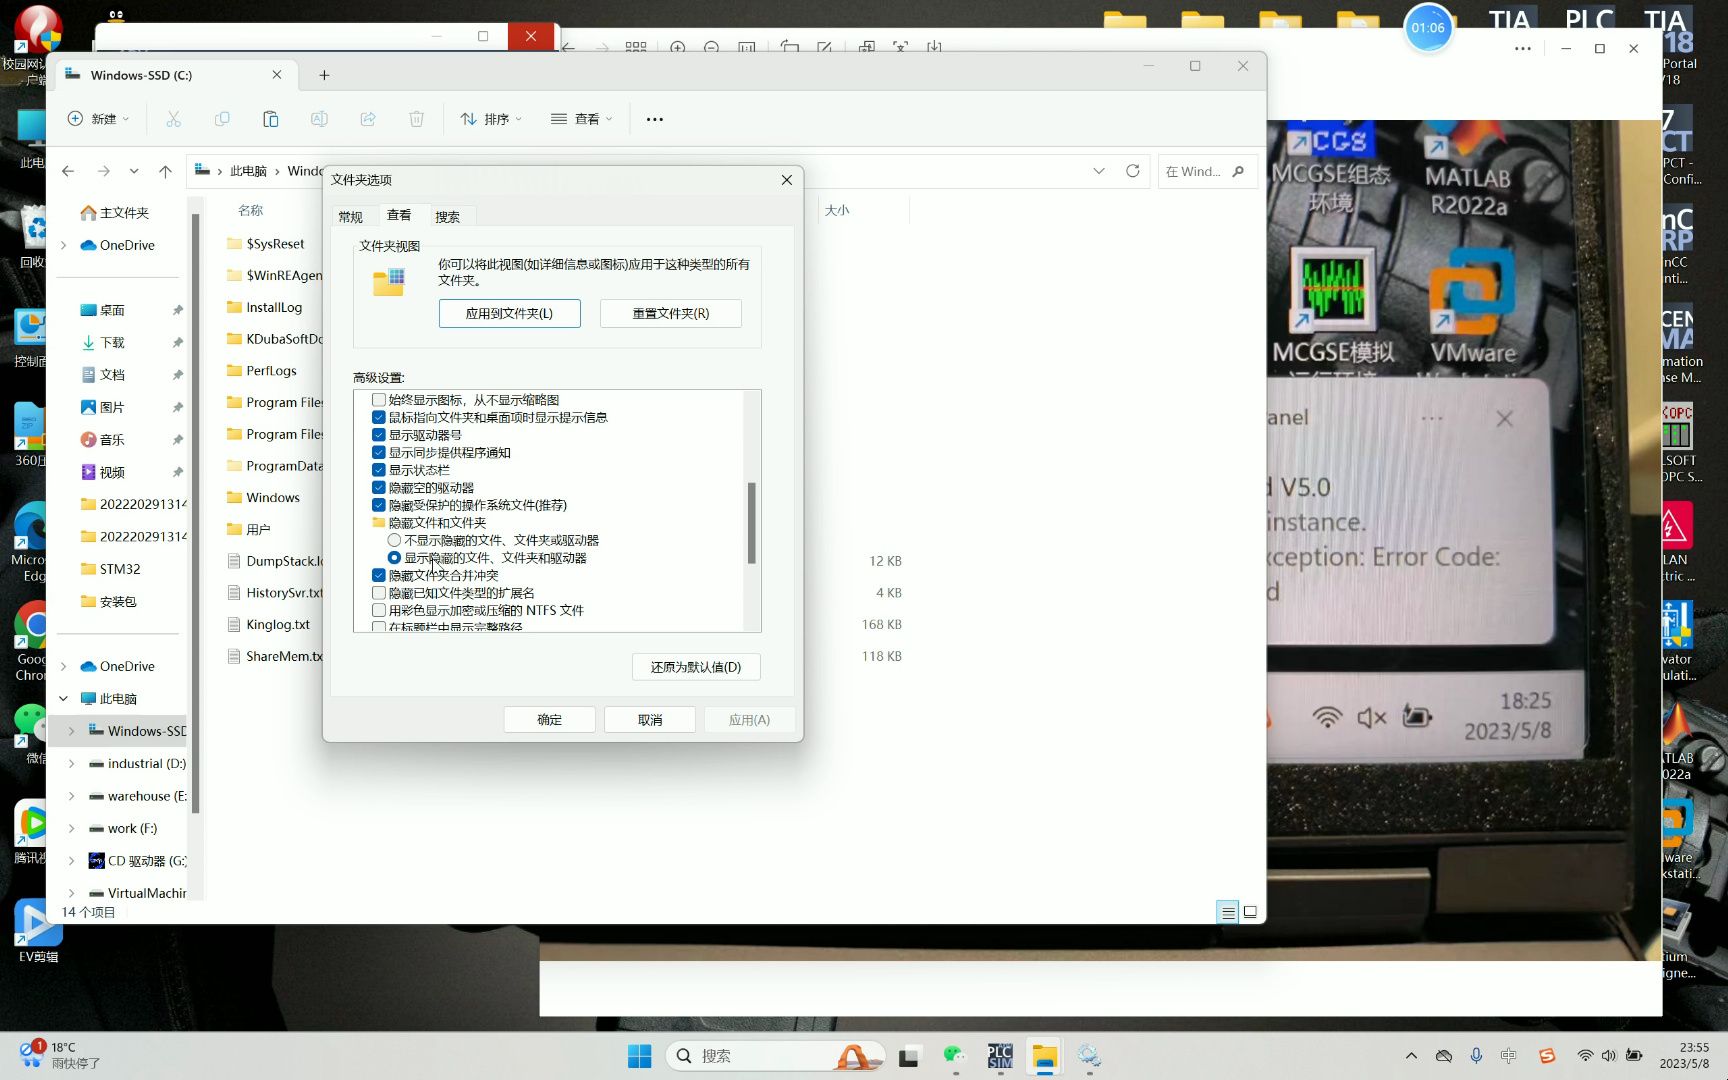Click 应用到文件夹(L) button
The height and width of the screenshot is (1080, 1728).
[509, 313]
